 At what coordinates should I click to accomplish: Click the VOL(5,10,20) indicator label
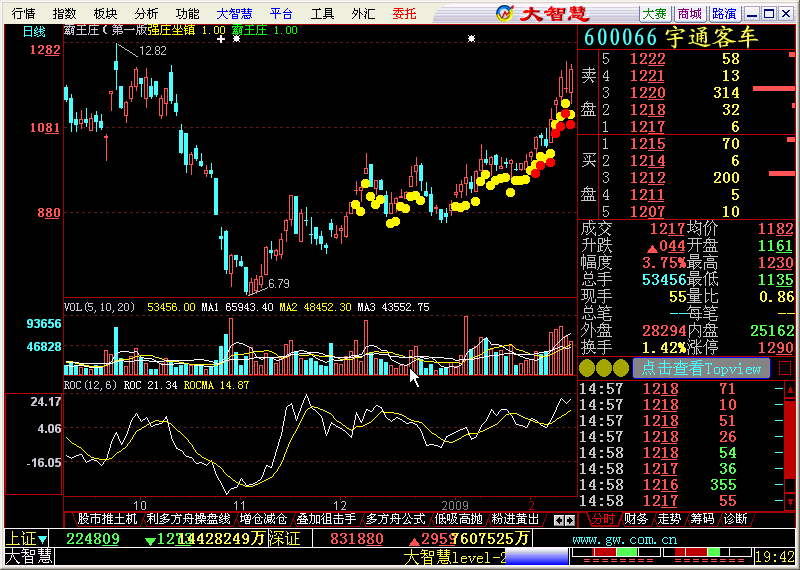tap(99, 307)
